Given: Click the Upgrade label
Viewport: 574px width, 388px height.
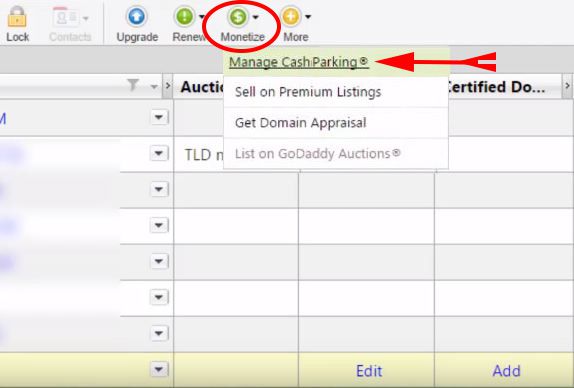Looking at the screenshot, I should point(137,37).
